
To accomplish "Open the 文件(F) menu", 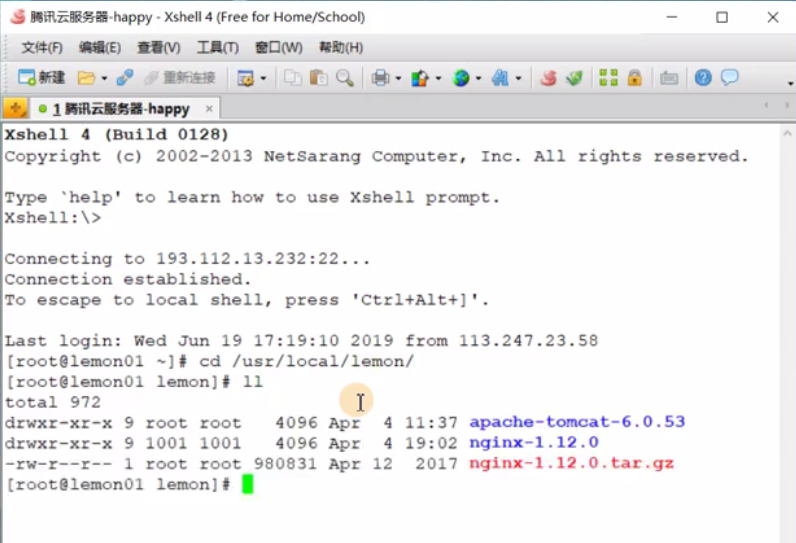I will 42,47.
